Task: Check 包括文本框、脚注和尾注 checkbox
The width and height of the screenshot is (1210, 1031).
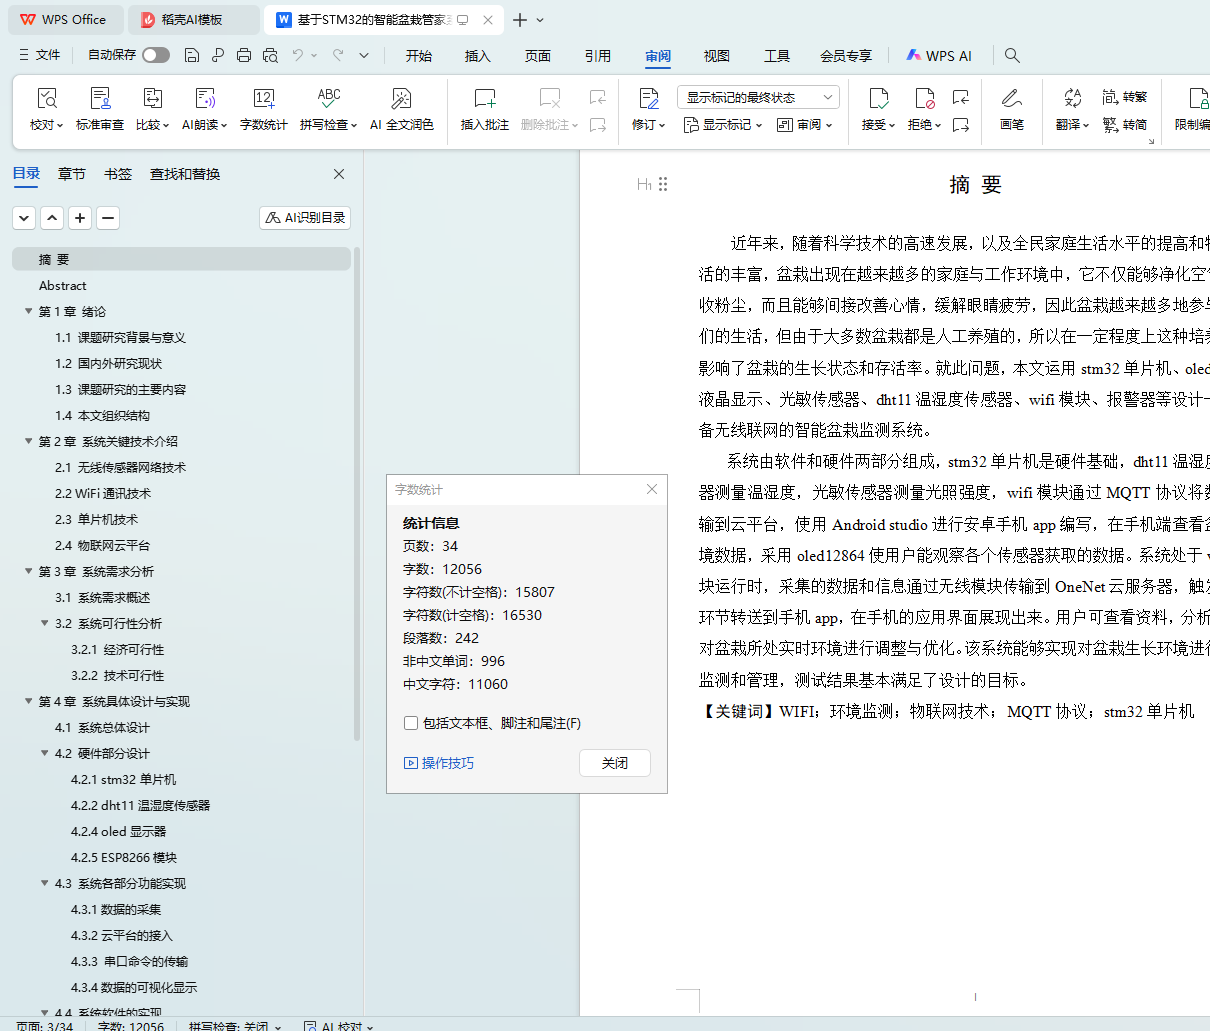Action: coord(411,723)
